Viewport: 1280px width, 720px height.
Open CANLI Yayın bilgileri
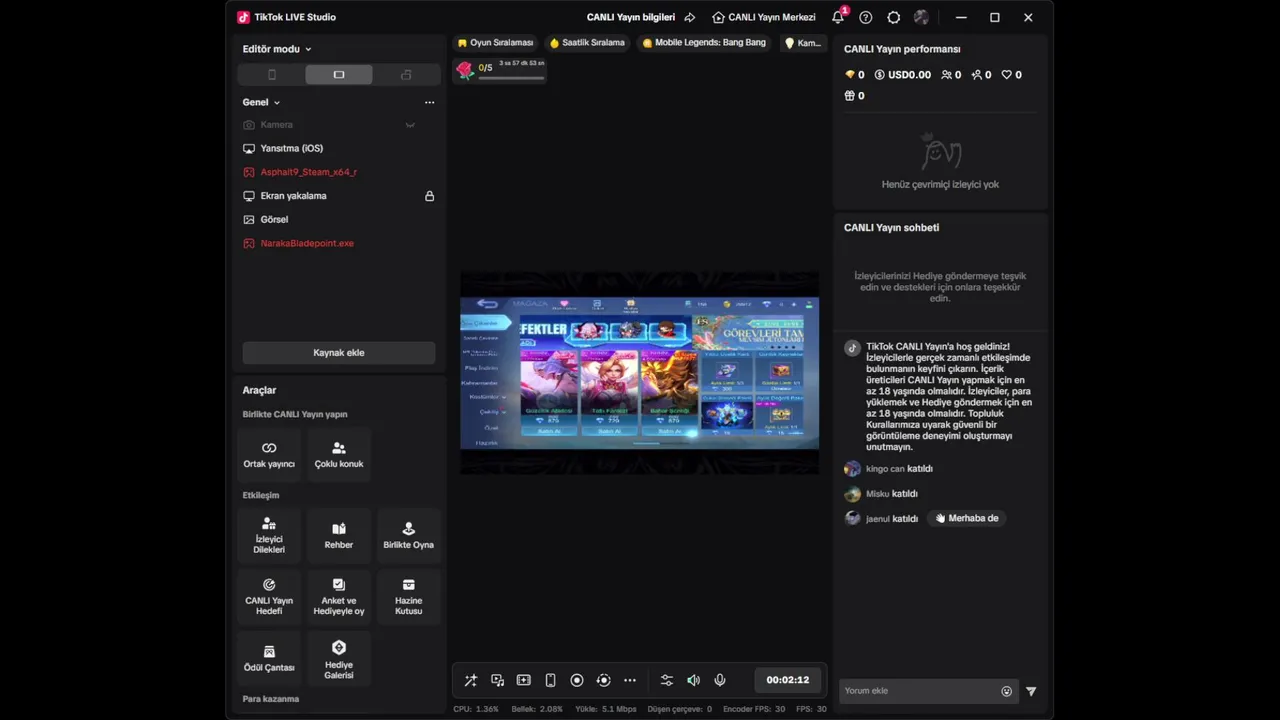tap(631, 17)
